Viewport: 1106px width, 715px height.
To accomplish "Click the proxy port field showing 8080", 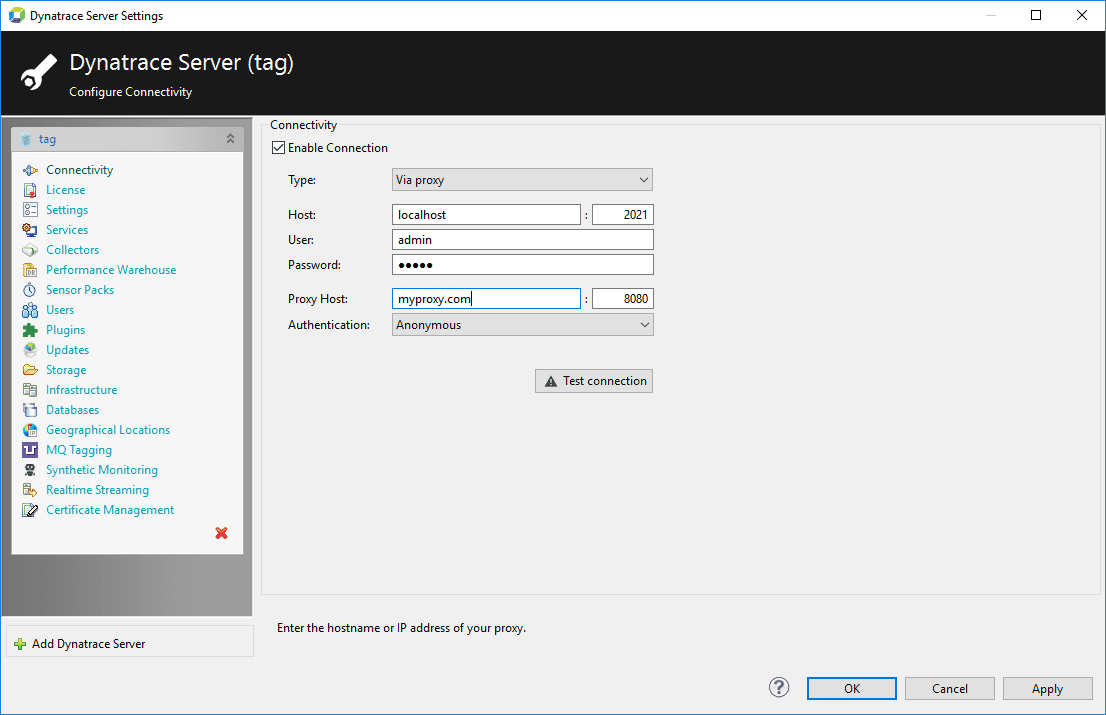I will point(623,298).
